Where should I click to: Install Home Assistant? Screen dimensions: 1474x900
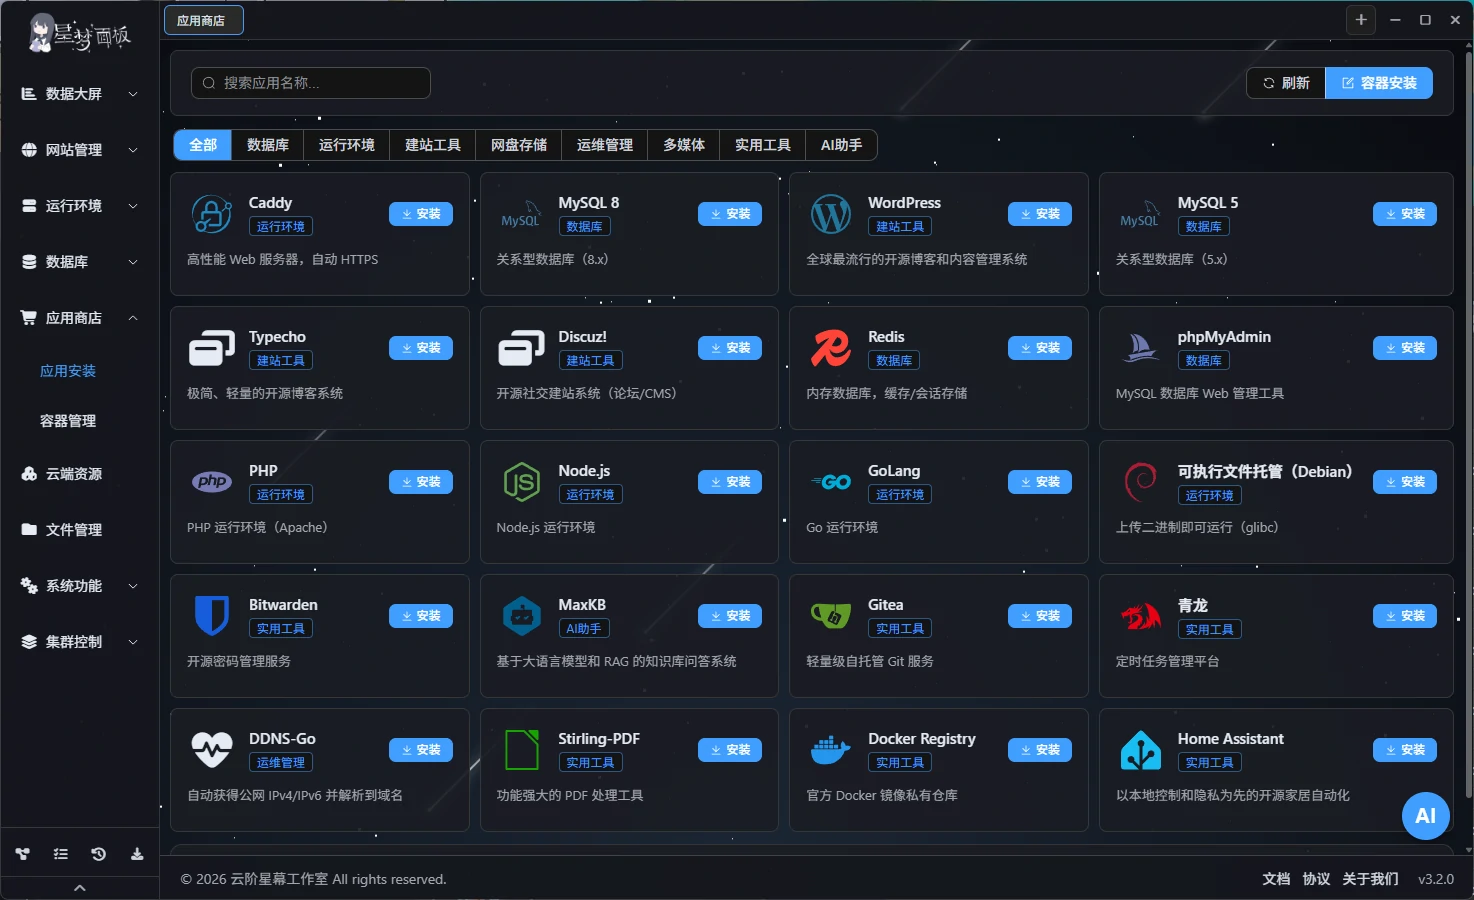point(1405,750)
